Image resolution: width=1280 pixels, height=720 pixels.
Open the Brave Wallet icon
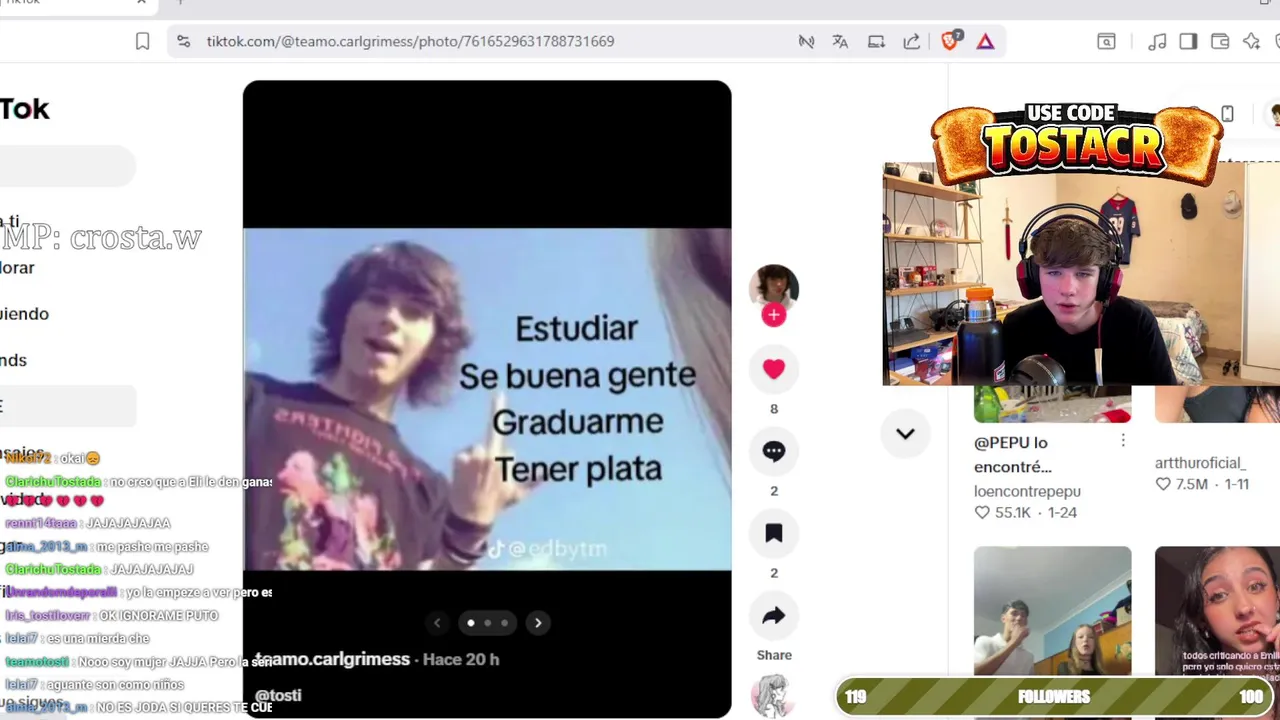pos(1219,41)
